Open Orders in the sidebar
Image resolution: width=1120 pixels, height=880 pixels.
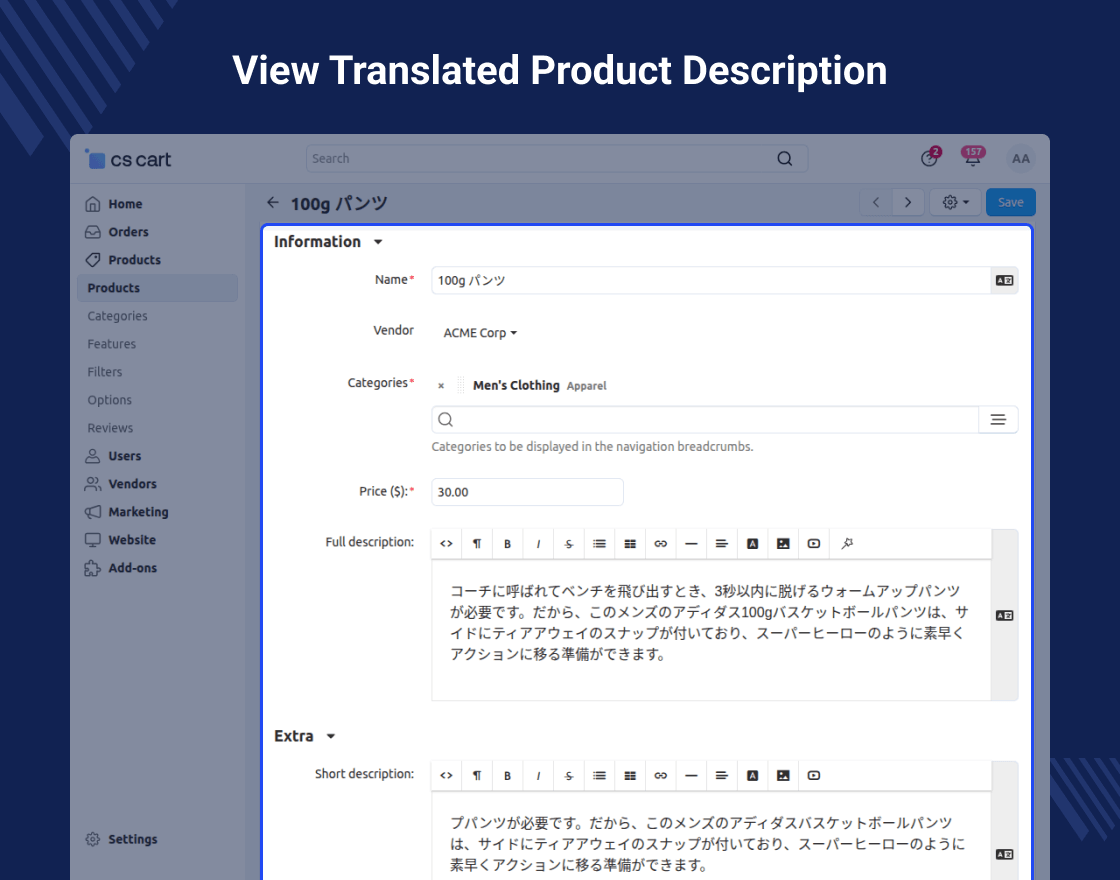click(x=128, y=232)
